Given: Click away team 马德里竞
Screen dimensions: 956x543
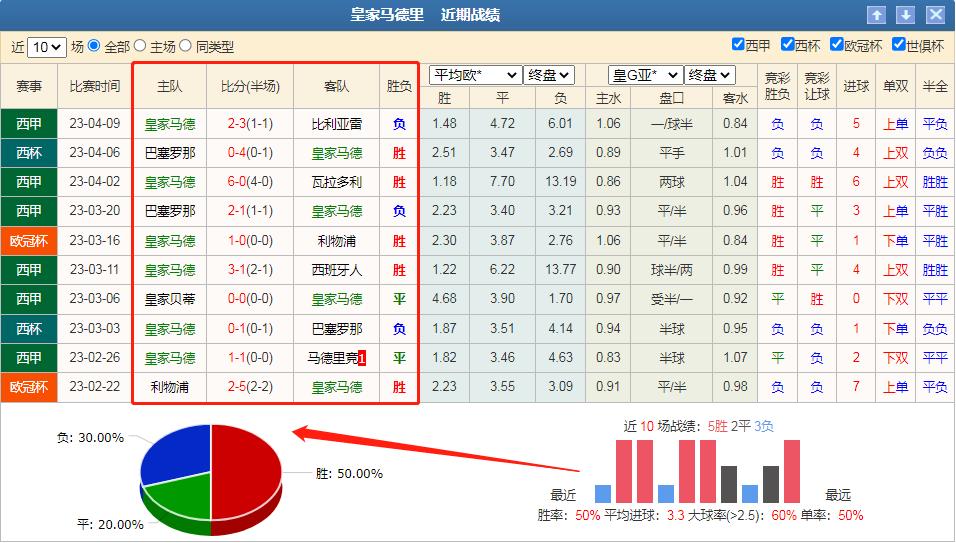Looking at the screenshot, I should pos(332,358).
